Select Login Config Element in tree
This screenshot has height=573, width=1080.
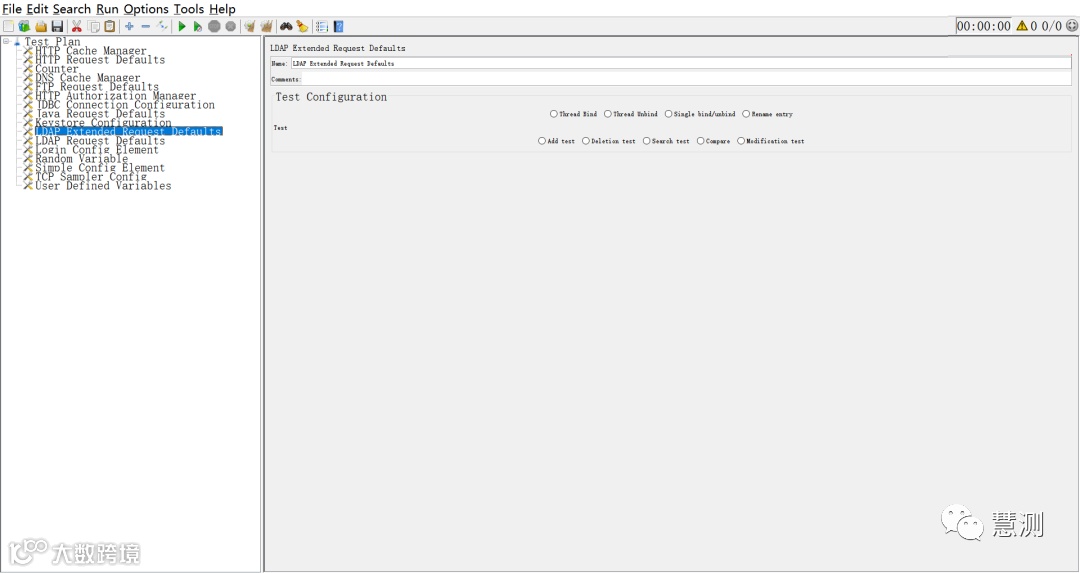[x=97, y=149]
